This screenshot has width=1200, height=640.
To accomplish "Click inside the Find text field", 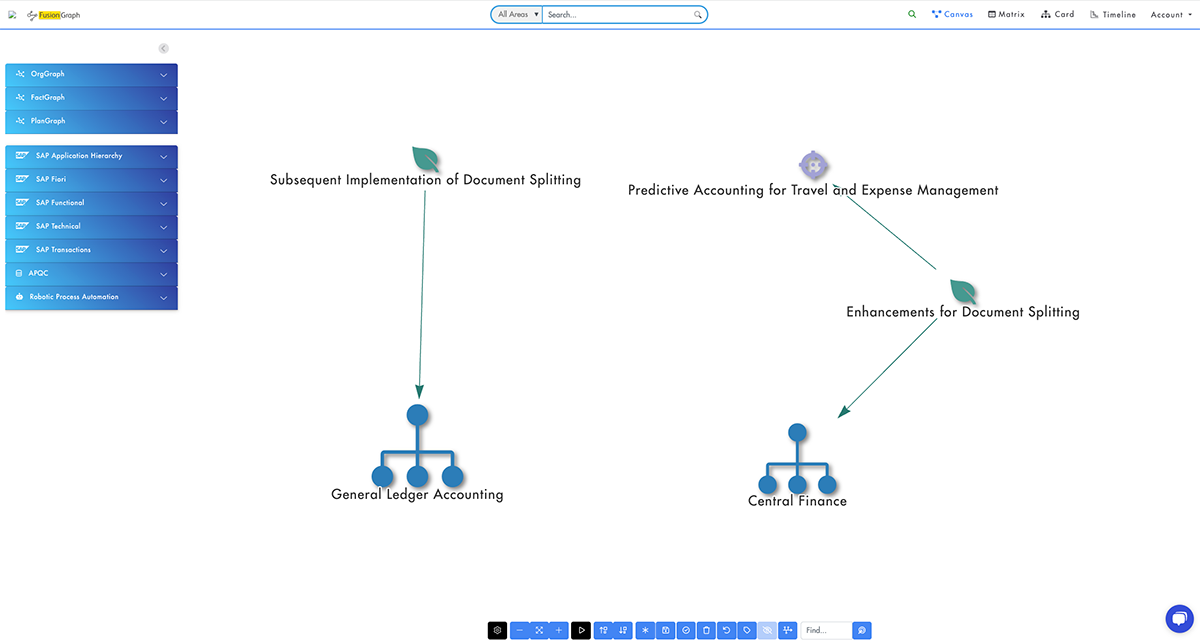I will [825, 630].
